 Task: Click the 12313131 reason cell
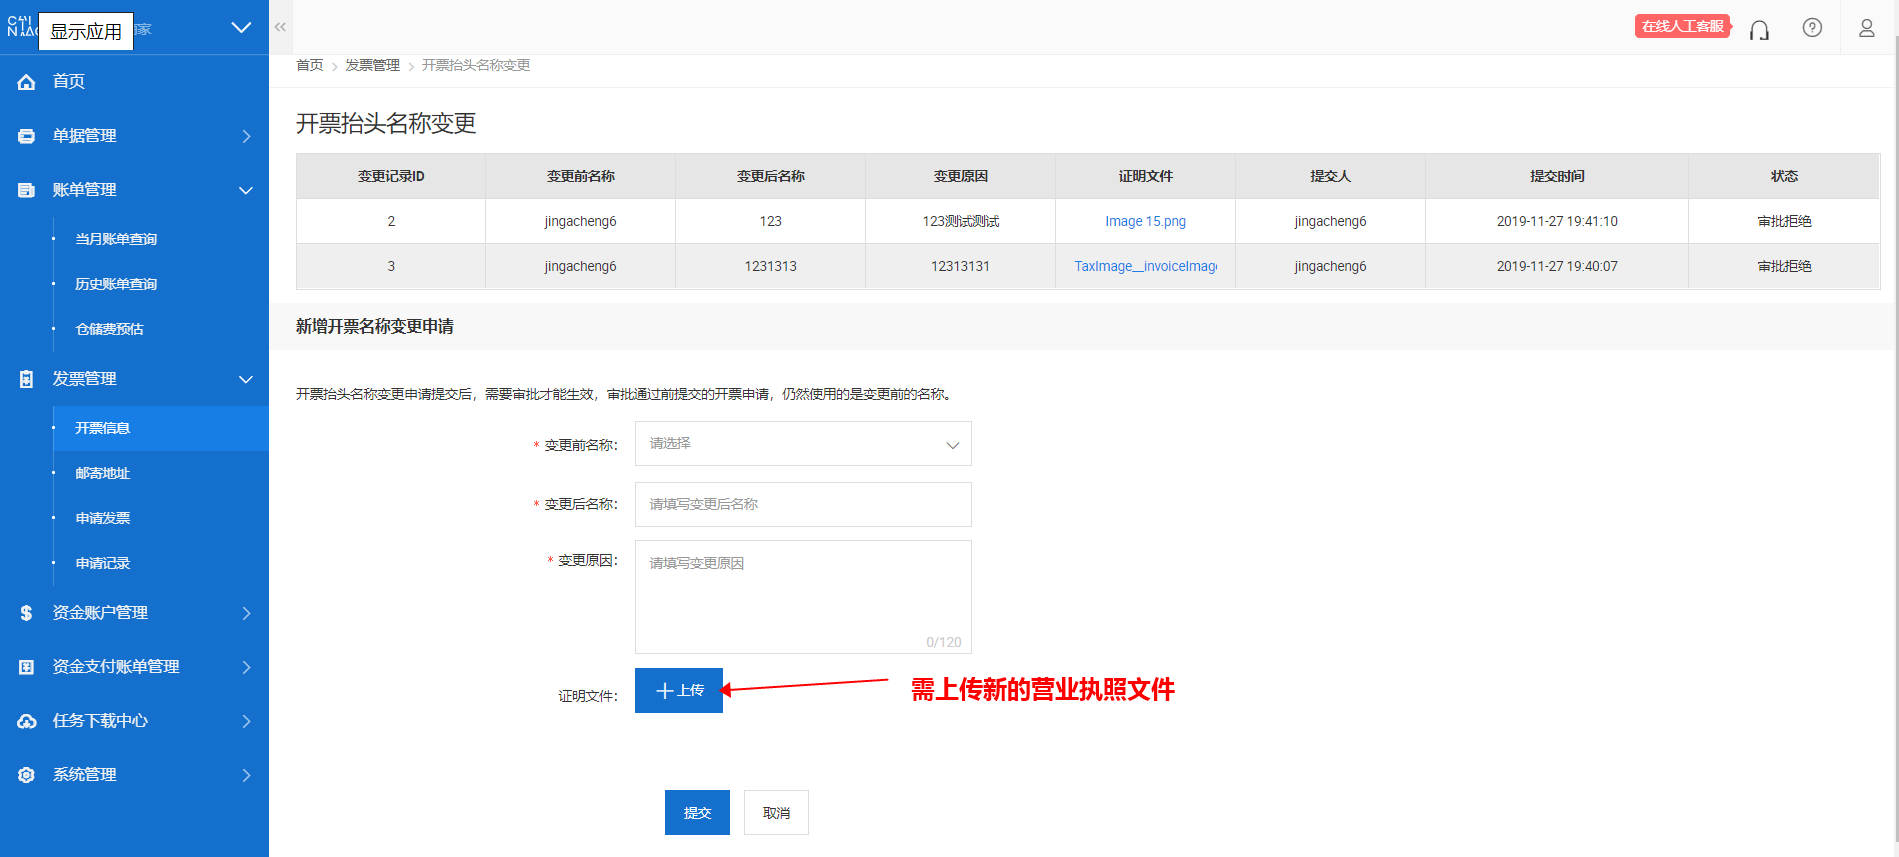pos(960,266)
